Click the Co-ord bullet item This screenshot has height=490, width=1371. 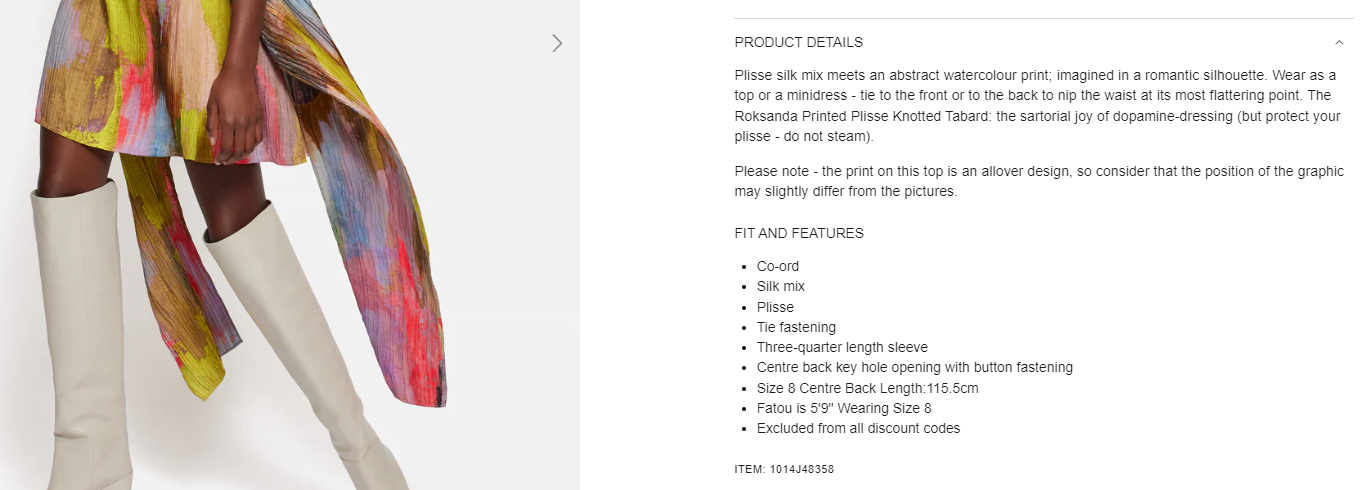[777, 266]
